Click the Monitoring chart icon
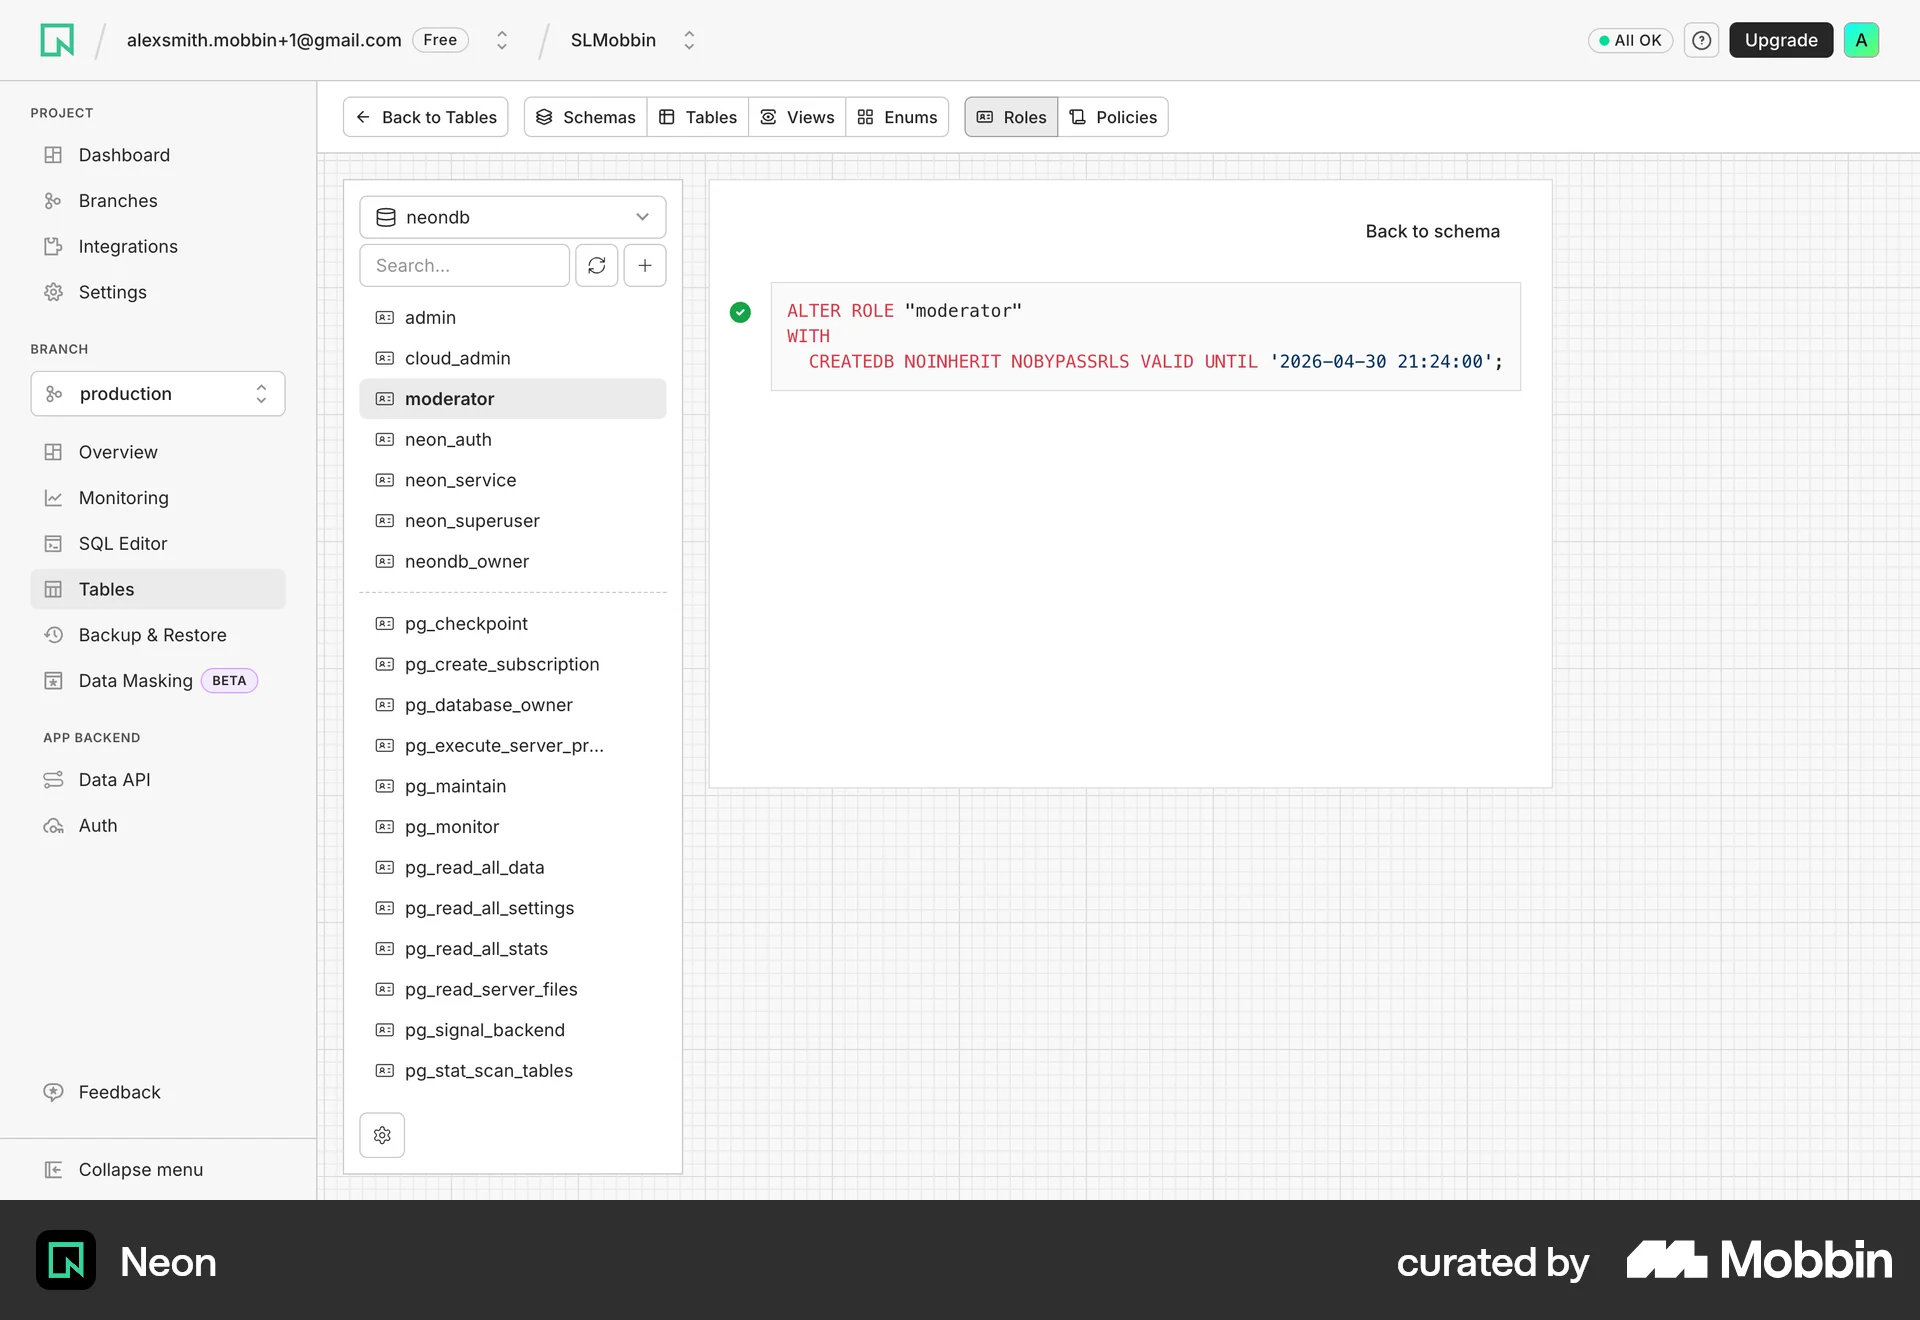1920x1320 pixels. point(54,498)
